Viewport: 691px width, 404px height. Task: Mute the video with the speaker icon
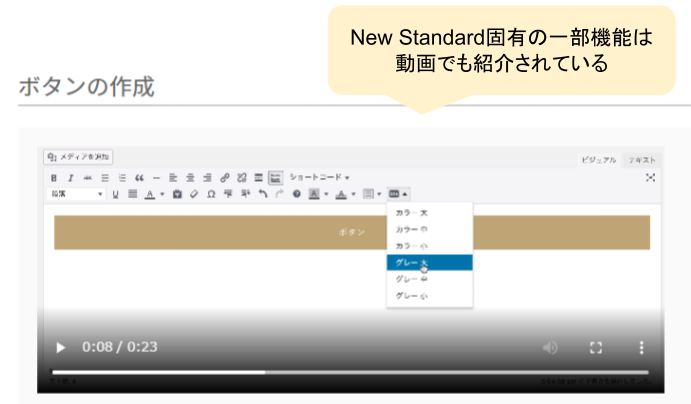coord(550,347)
